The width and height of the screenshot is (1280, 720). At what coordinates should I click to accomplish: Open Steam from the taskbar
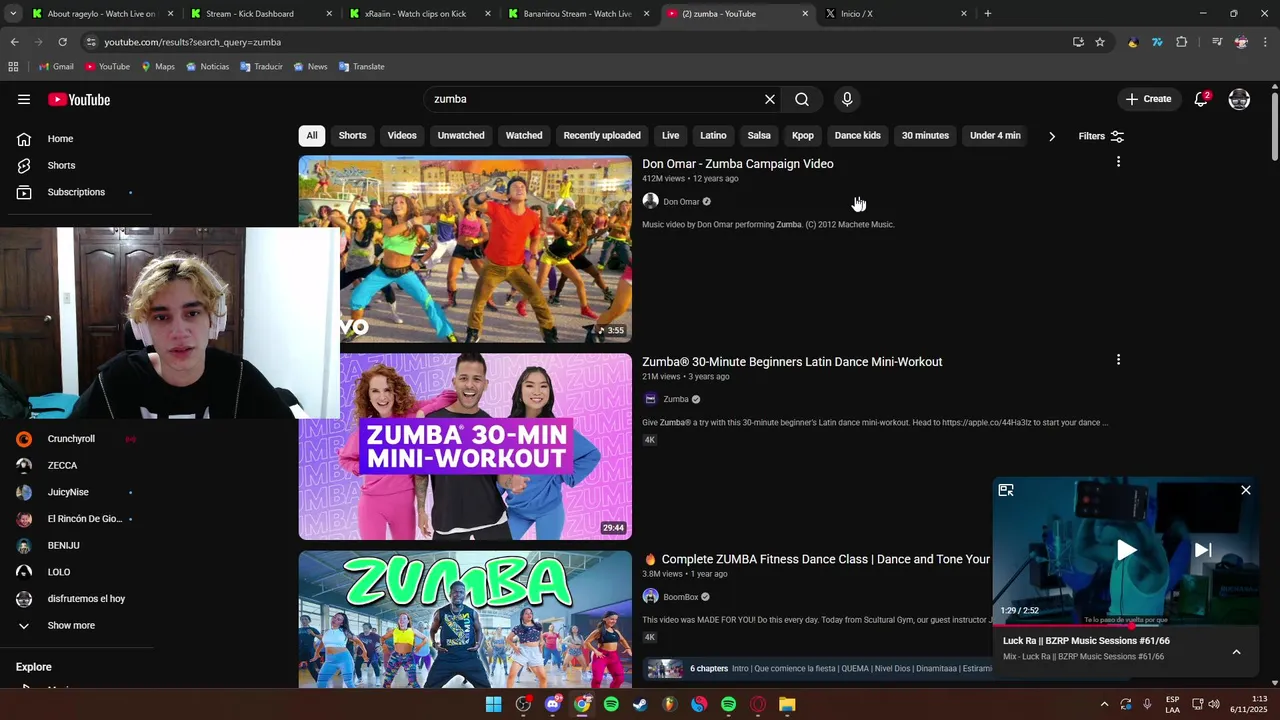pyautogui.click(x=640, y=704)
